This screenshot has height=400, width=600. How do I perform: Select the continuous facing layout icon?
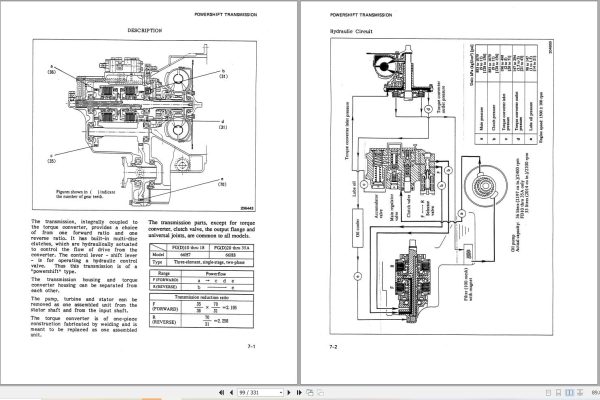pos(580,392)
